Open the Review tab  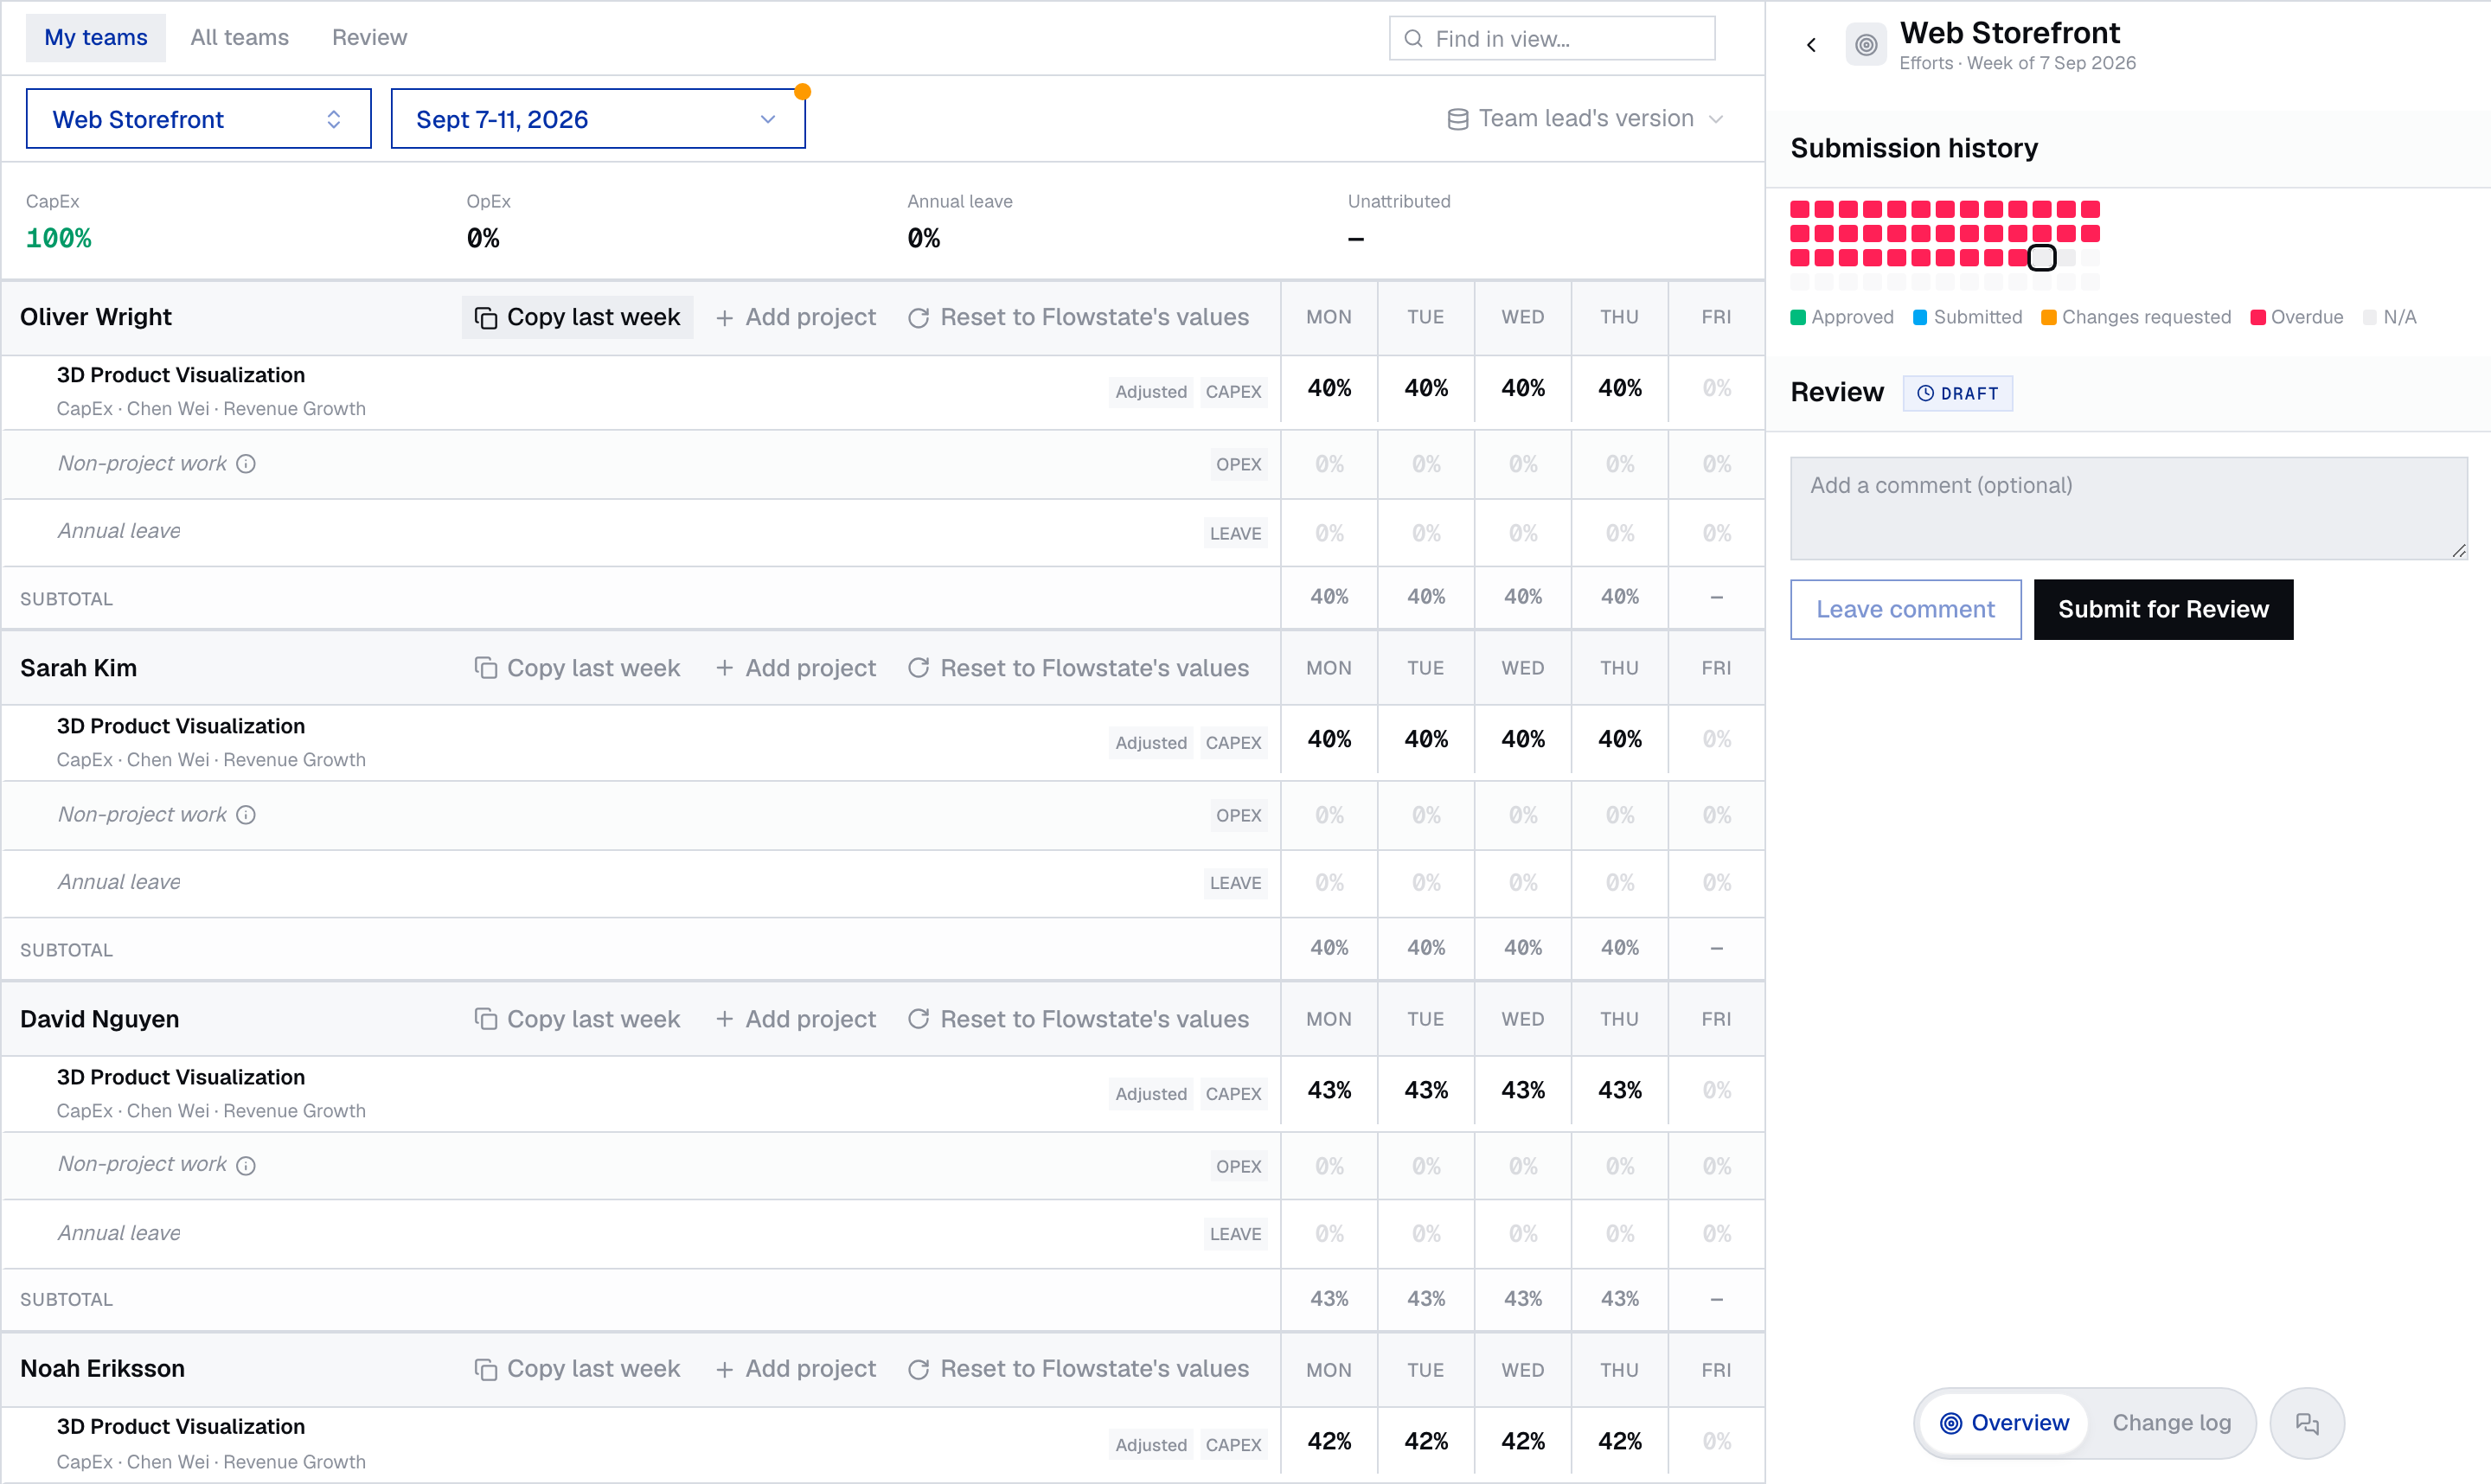[x=370, y=38]
